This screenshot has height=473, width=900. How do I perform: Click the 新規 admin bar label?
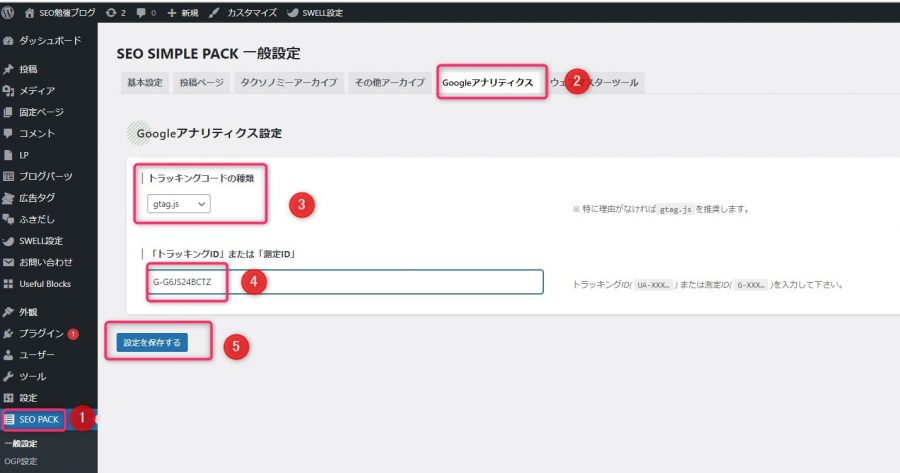(190, 13)
